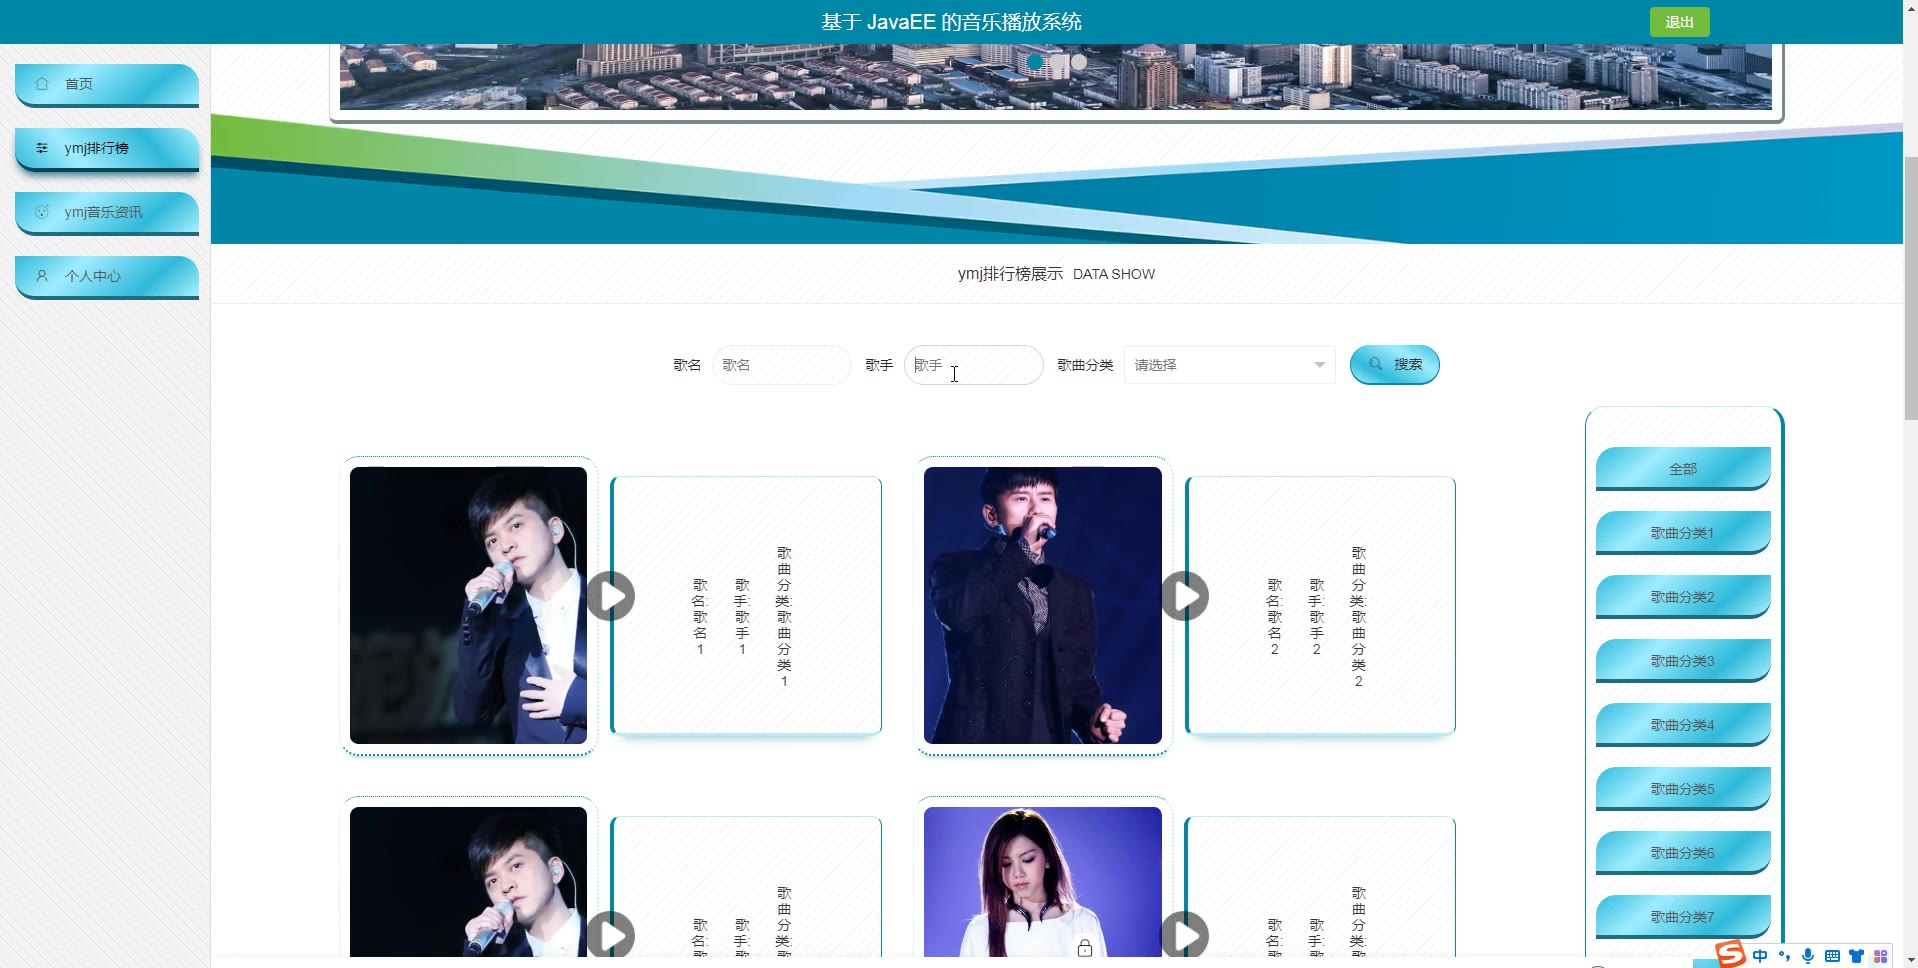
Task: Click the shirt skin icon in the IME bar
Action: [1856, 956]
